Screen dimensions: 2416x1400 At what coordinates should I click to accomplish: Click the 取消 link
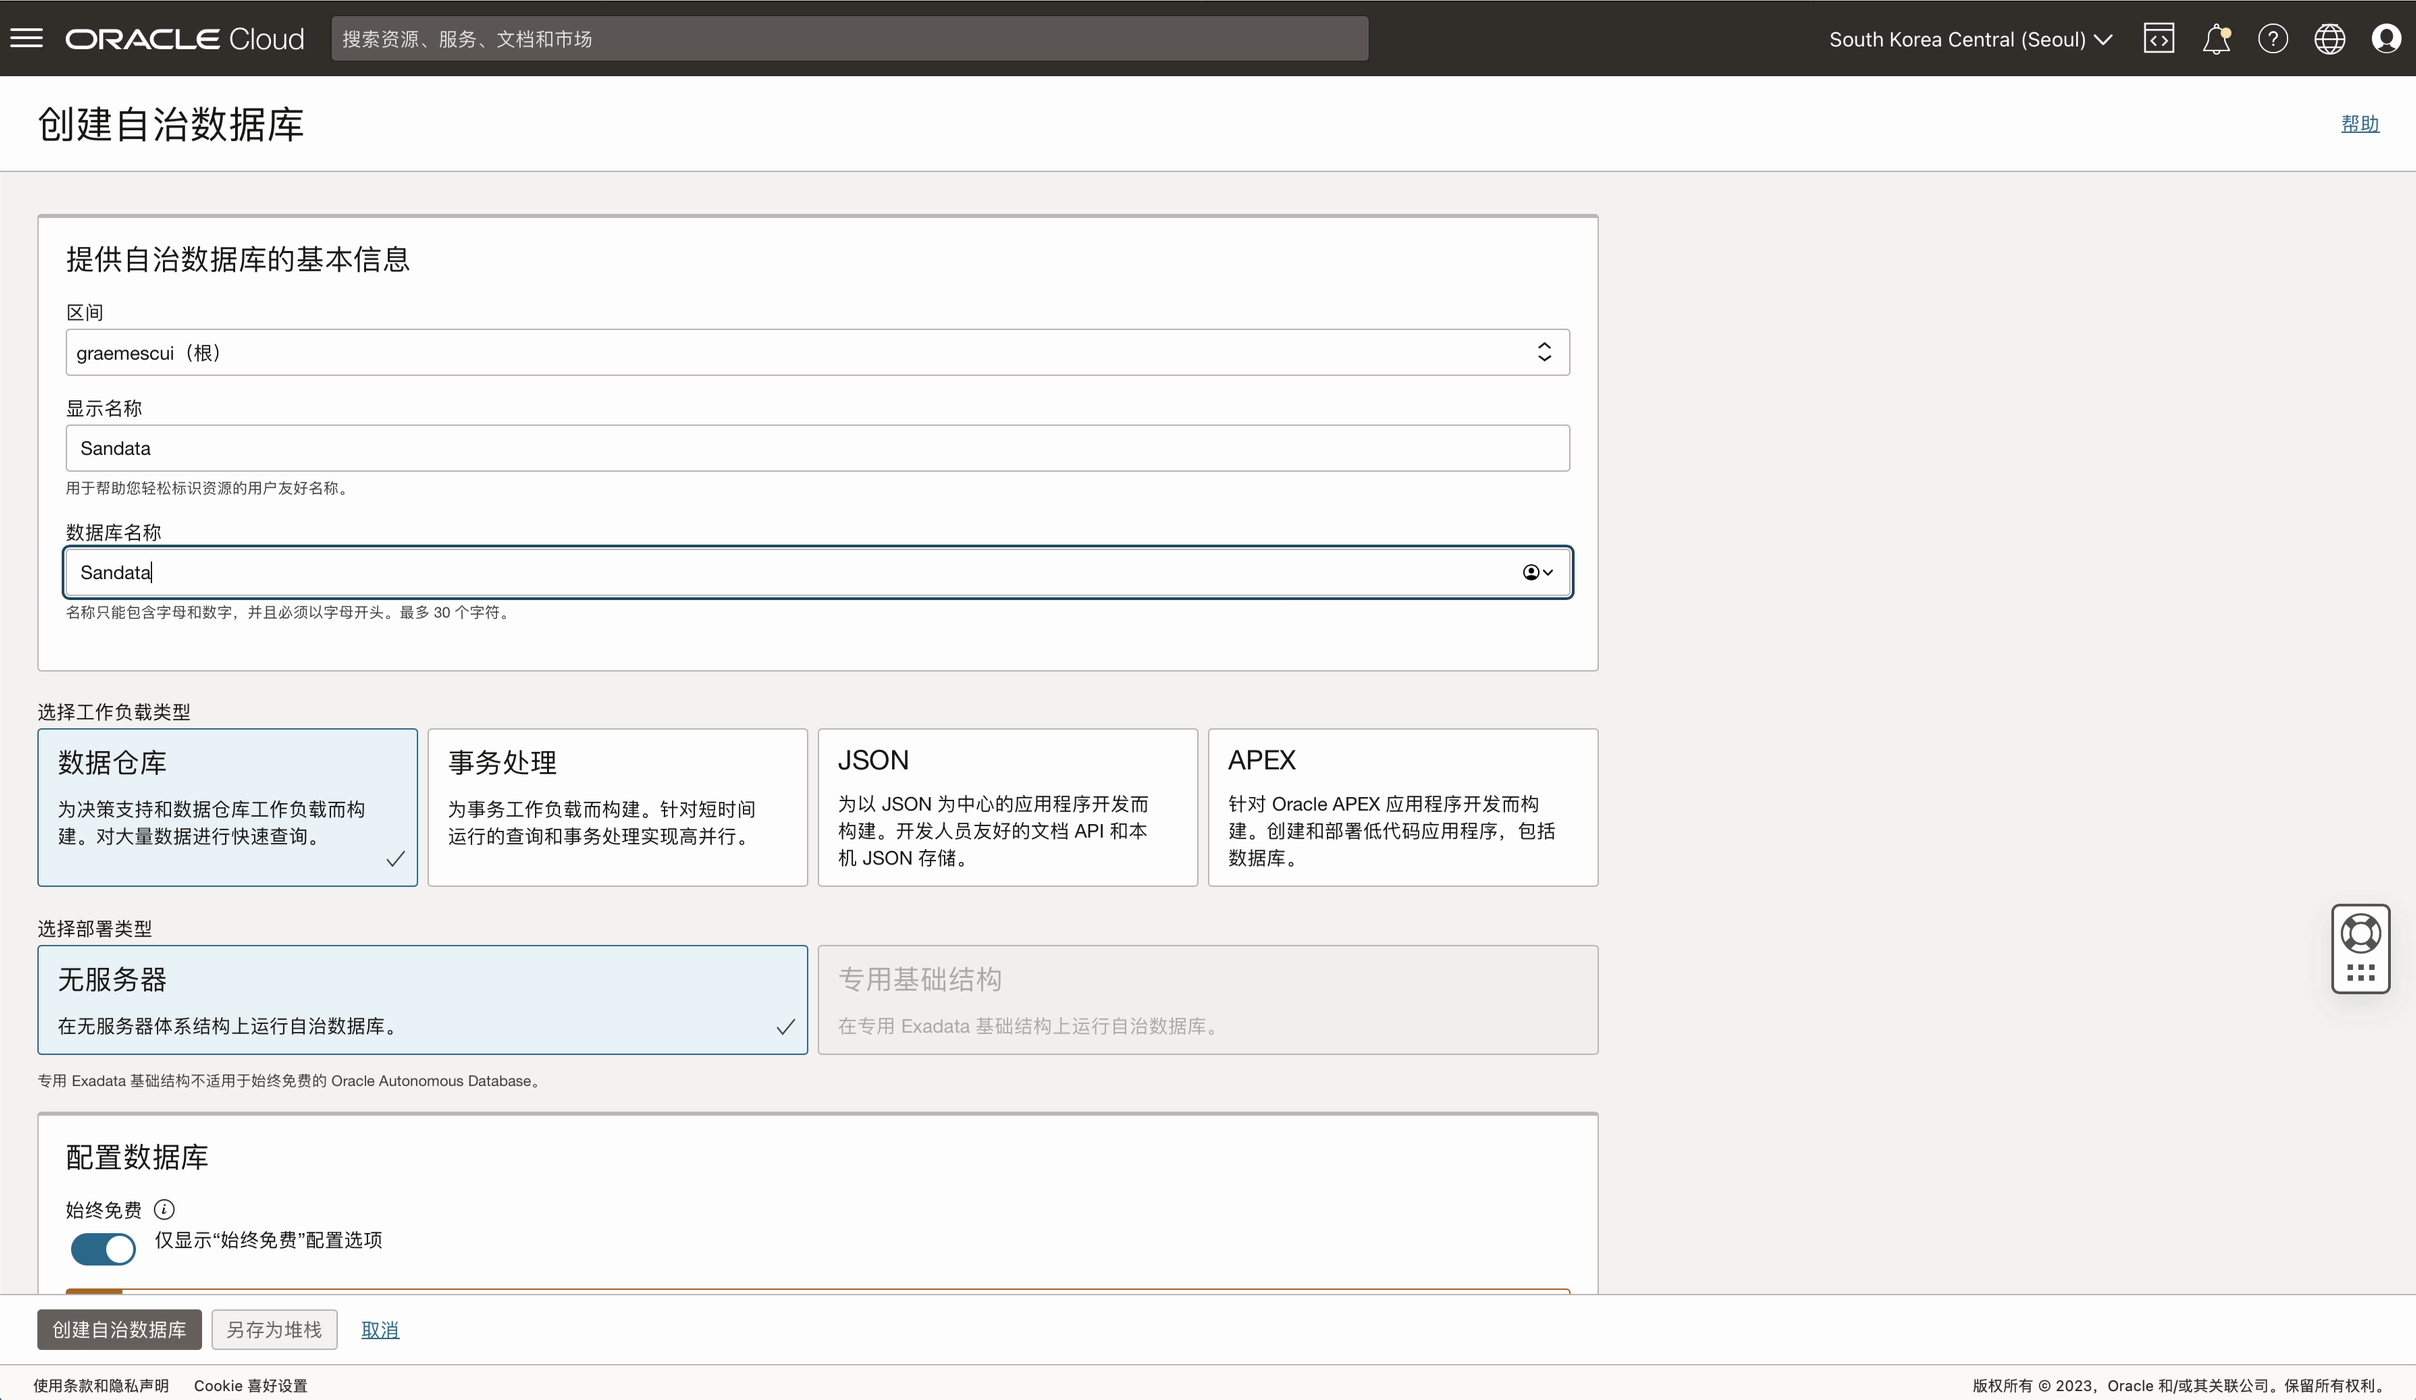pyautogui.click(x=380, y=1330)
